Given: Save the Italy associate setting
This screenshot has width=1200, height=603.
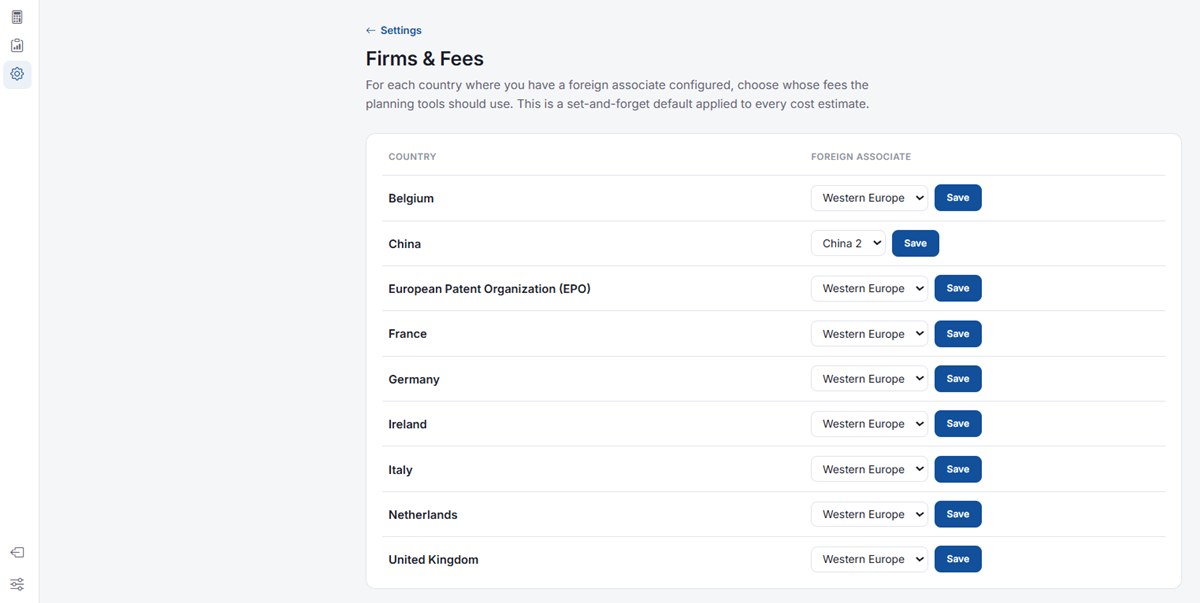Looking at the screenshot, I should pos(958,469).
